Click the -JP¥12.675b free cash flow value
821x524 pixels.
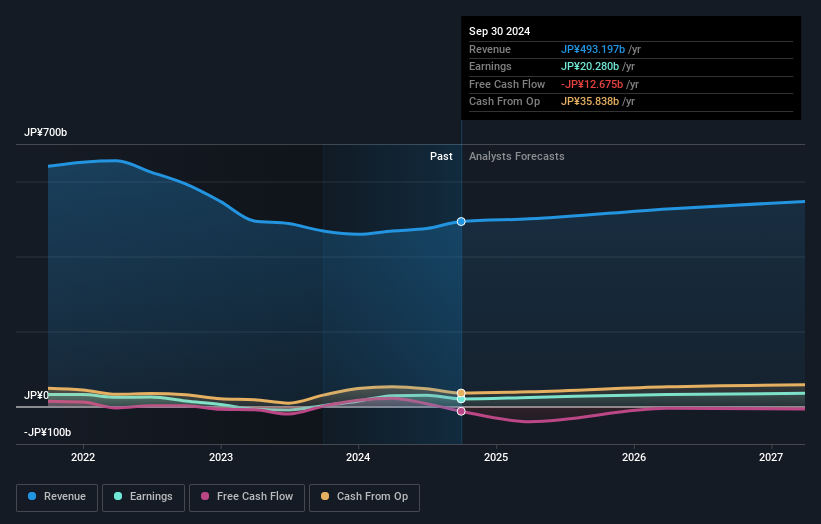592,84
